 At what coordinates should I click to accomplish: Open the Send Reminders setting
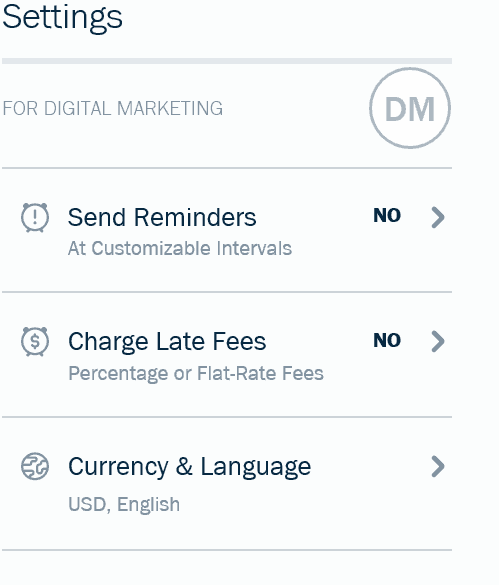point(227,230)
